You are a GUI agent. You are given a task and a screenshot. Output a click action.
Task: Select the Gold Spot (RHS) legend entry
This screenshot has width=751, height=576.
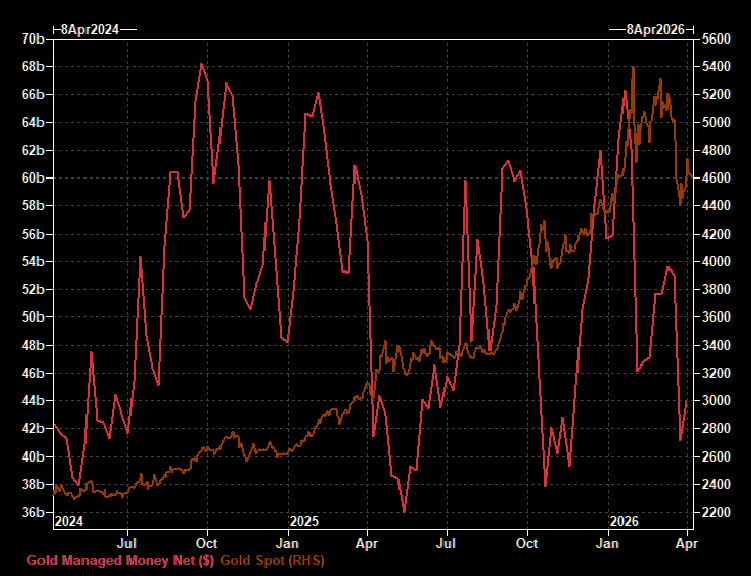click(x=272, y=561)
